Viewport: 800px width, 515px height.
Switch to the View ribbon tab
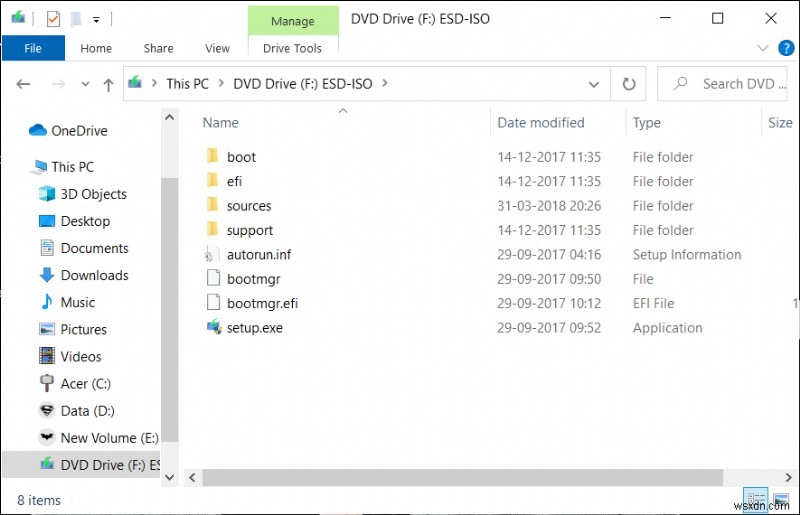click(x=217, y=48)
